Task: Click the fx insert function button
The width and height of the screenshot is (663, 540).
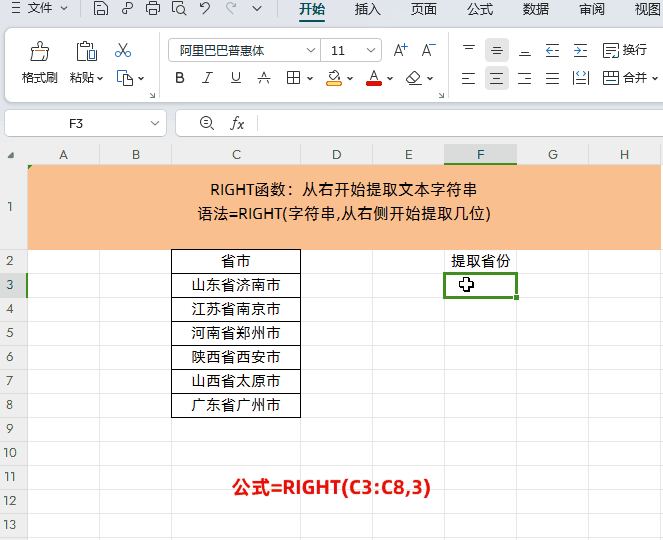Action: tap(237, 123)
